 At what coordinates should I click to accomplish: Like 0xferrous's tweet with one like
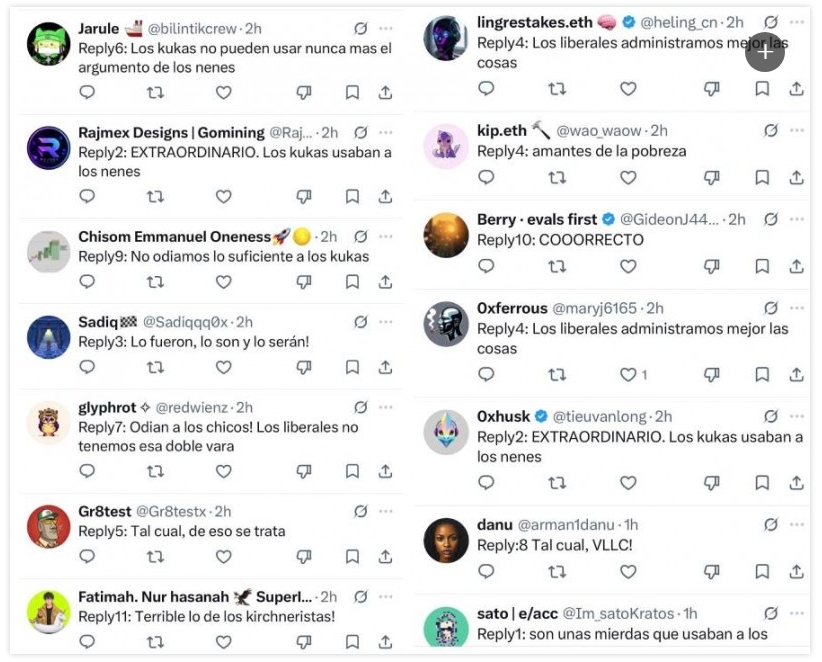[x=628, y=374]
